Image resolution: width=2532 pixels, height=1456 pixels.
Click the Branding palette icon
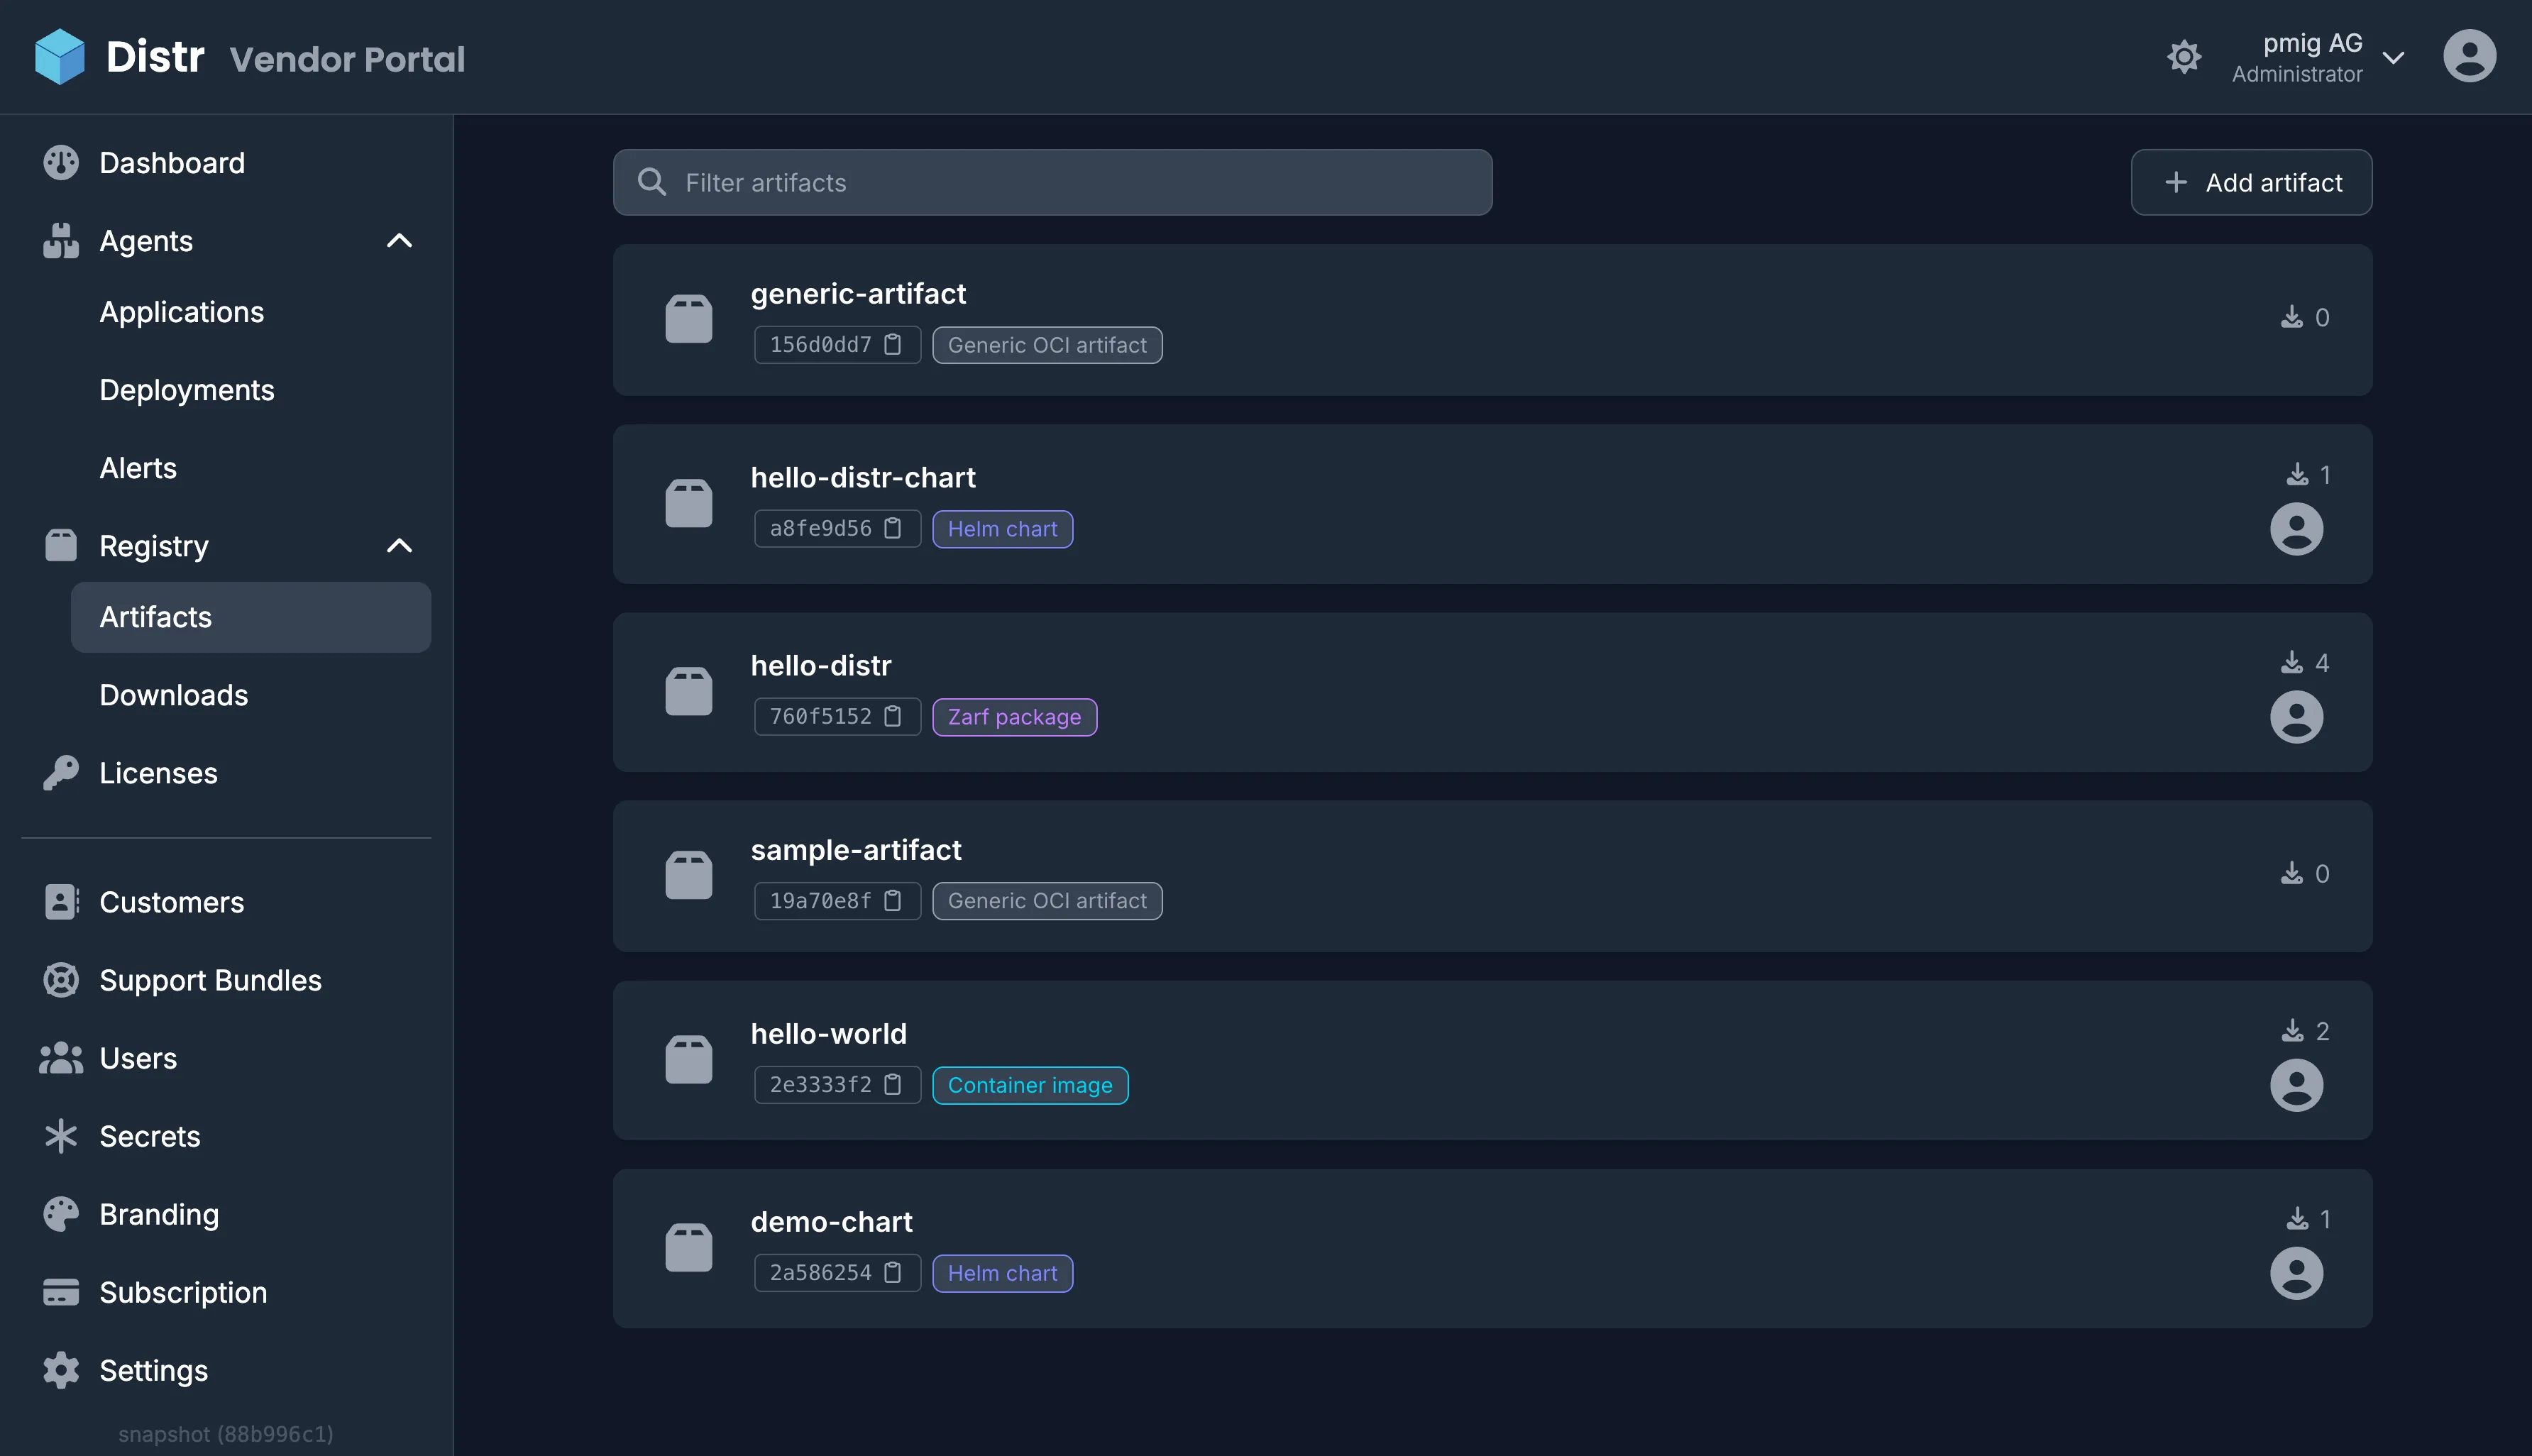61,1214
